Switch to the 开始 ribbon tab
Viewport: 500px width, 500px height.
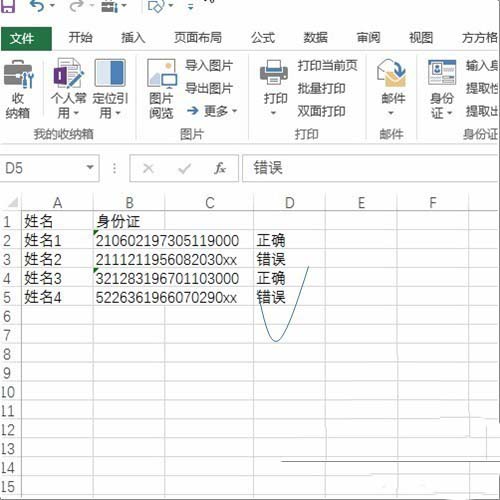(80, 38)
